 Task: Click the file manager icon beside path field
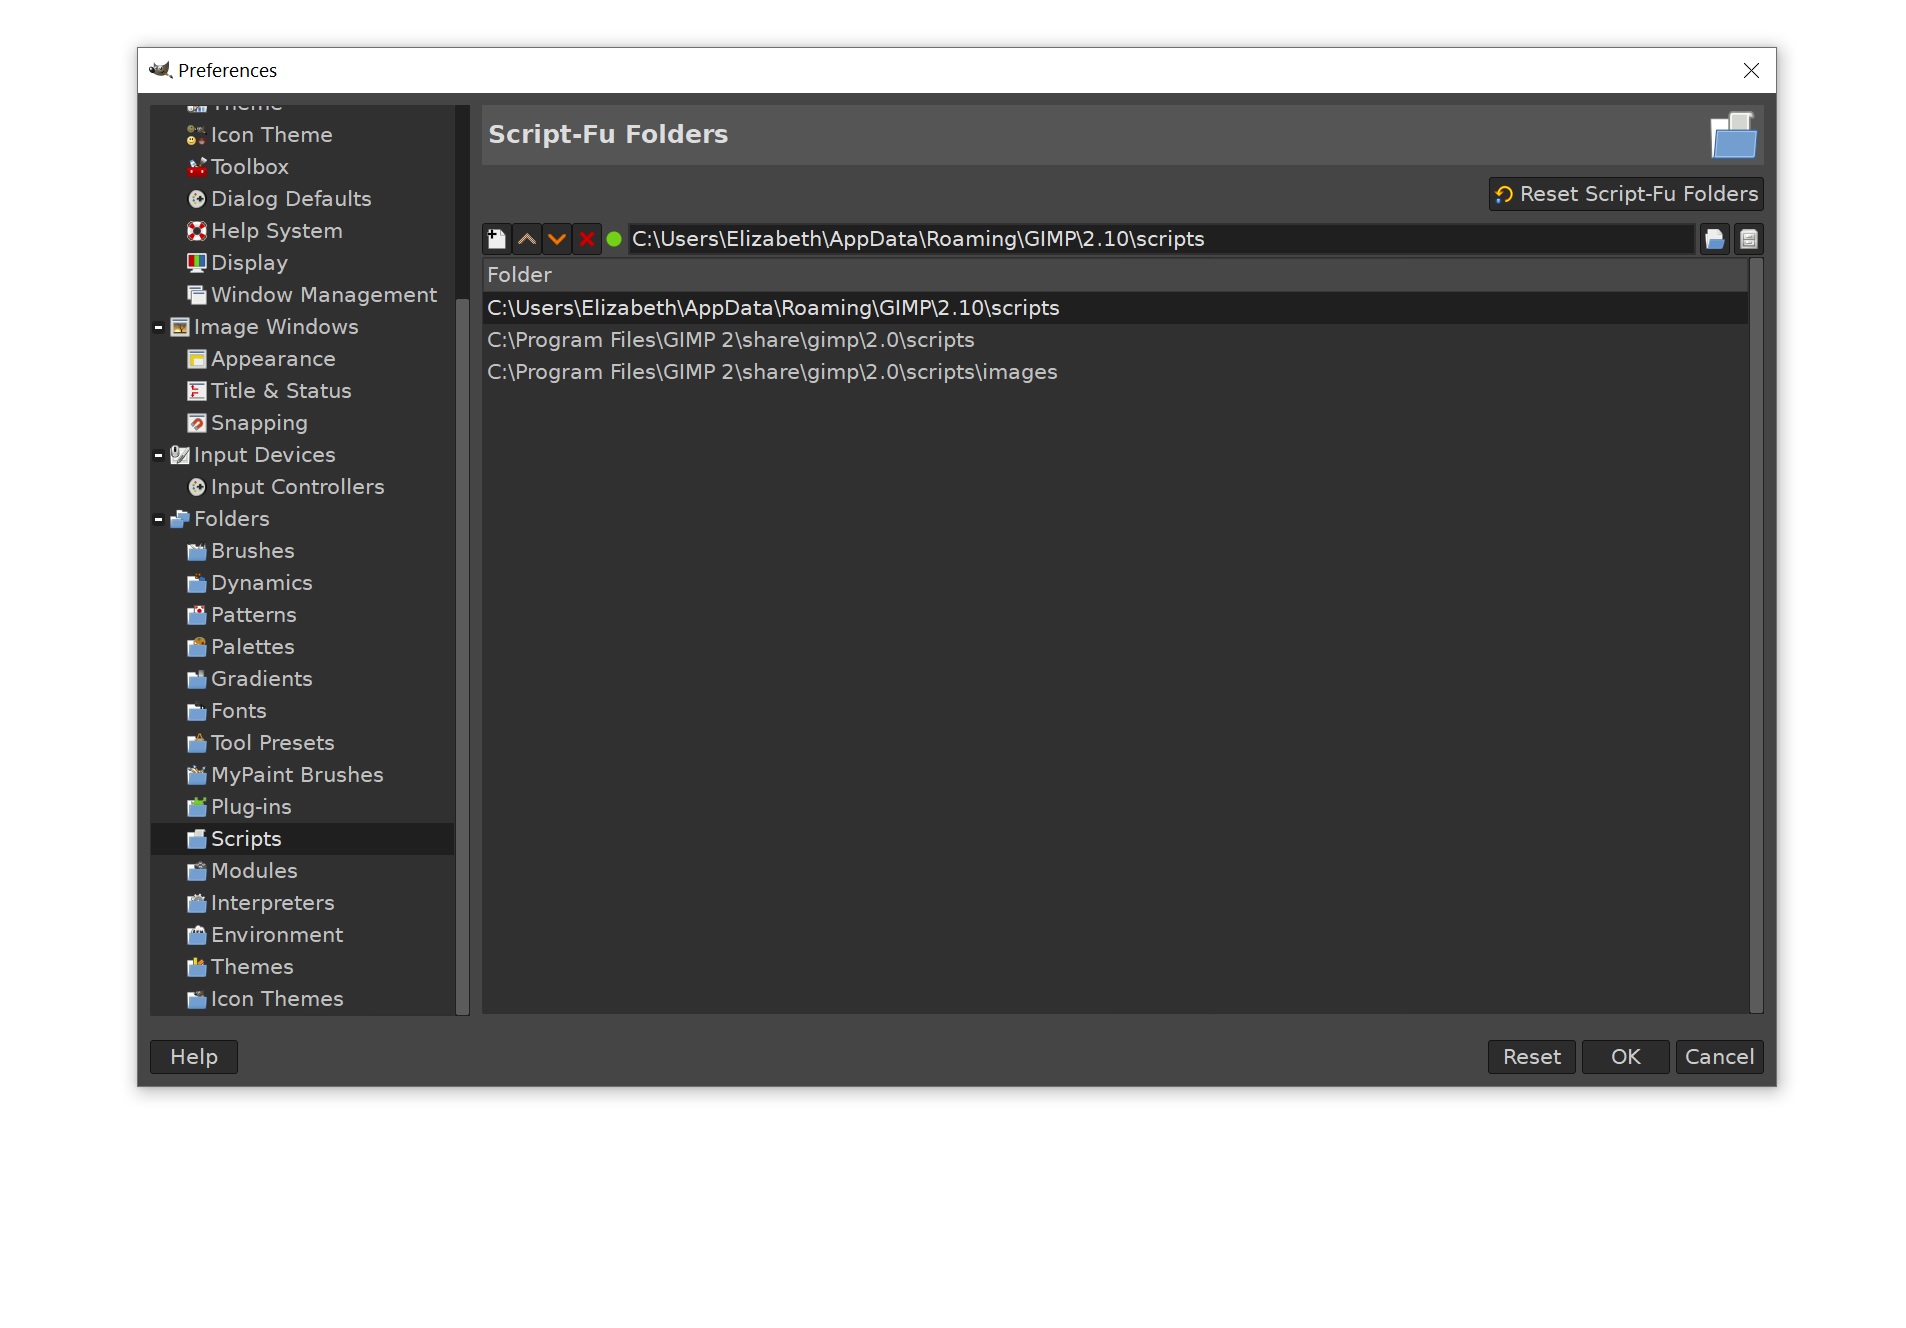click(x=1749, y=239)
